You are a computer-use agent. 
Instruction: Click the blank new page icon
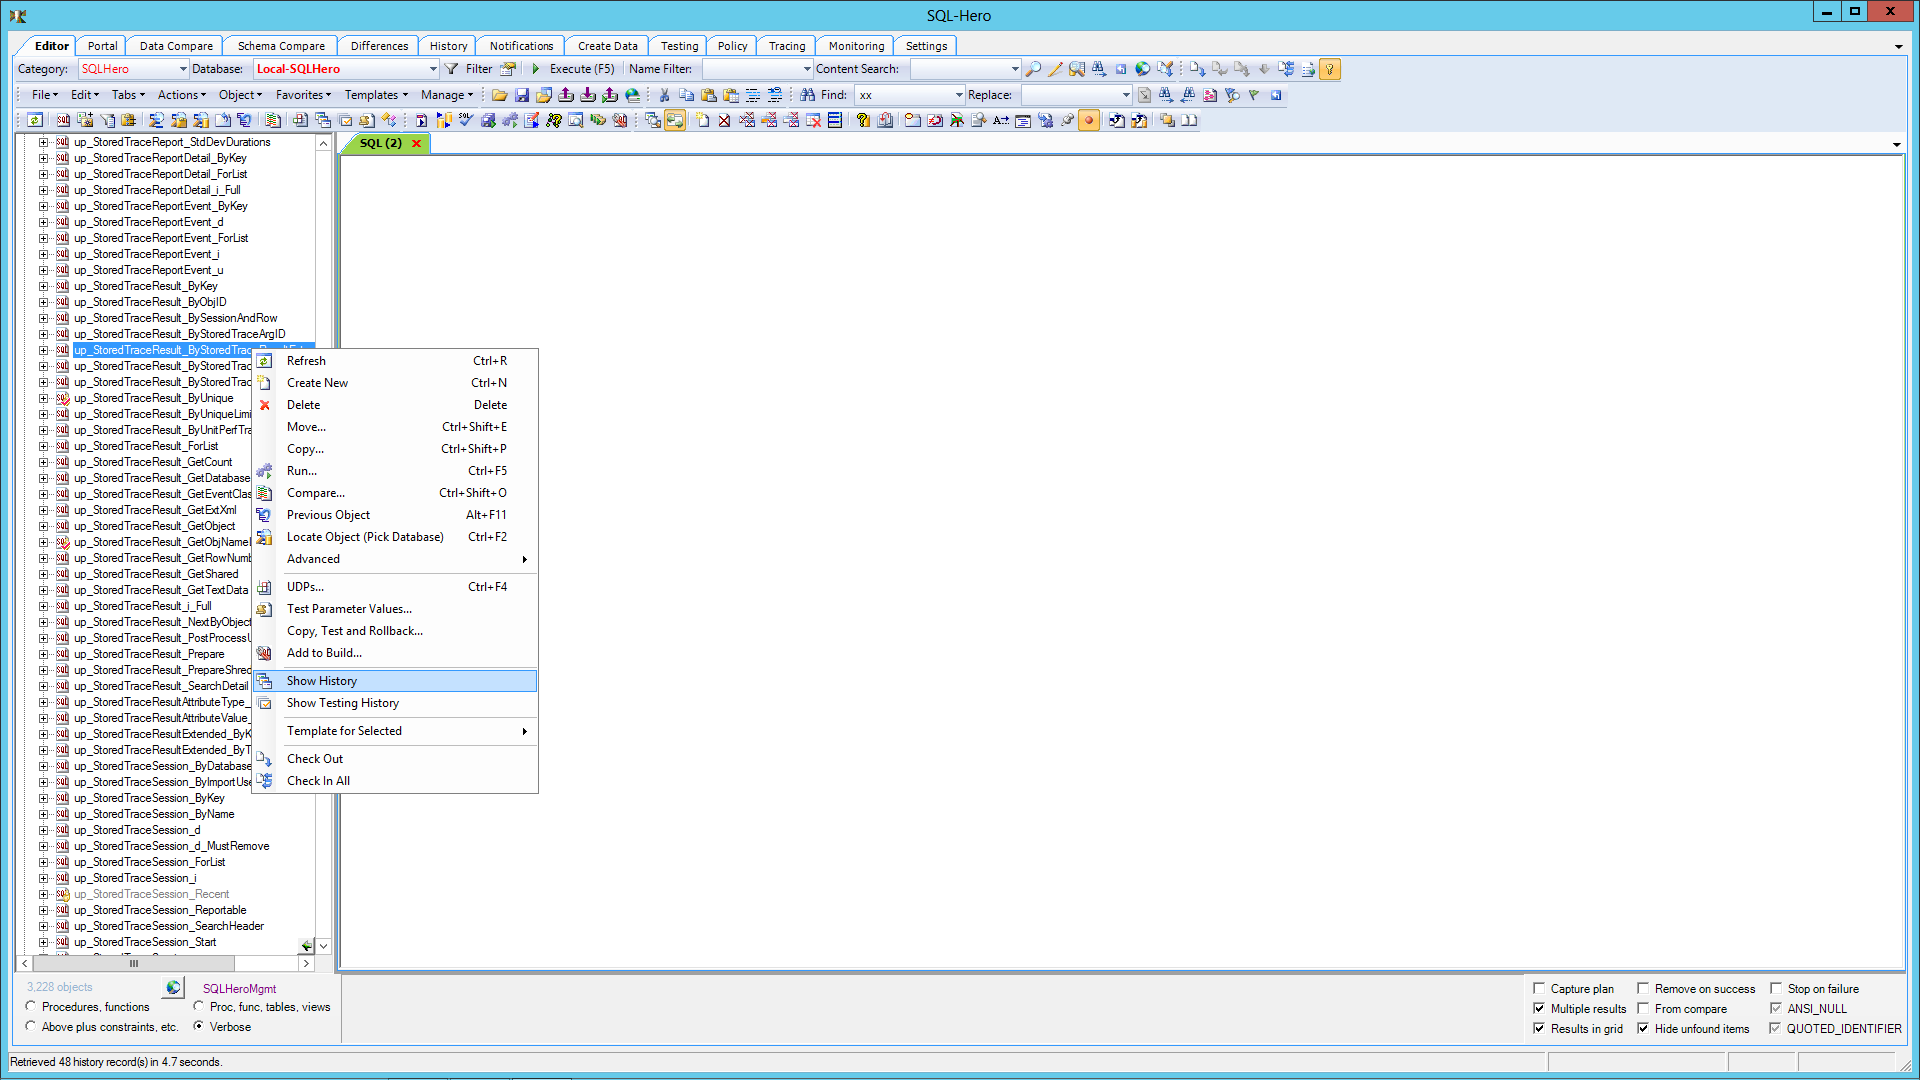pyautogui.click(x=703, y=120)
